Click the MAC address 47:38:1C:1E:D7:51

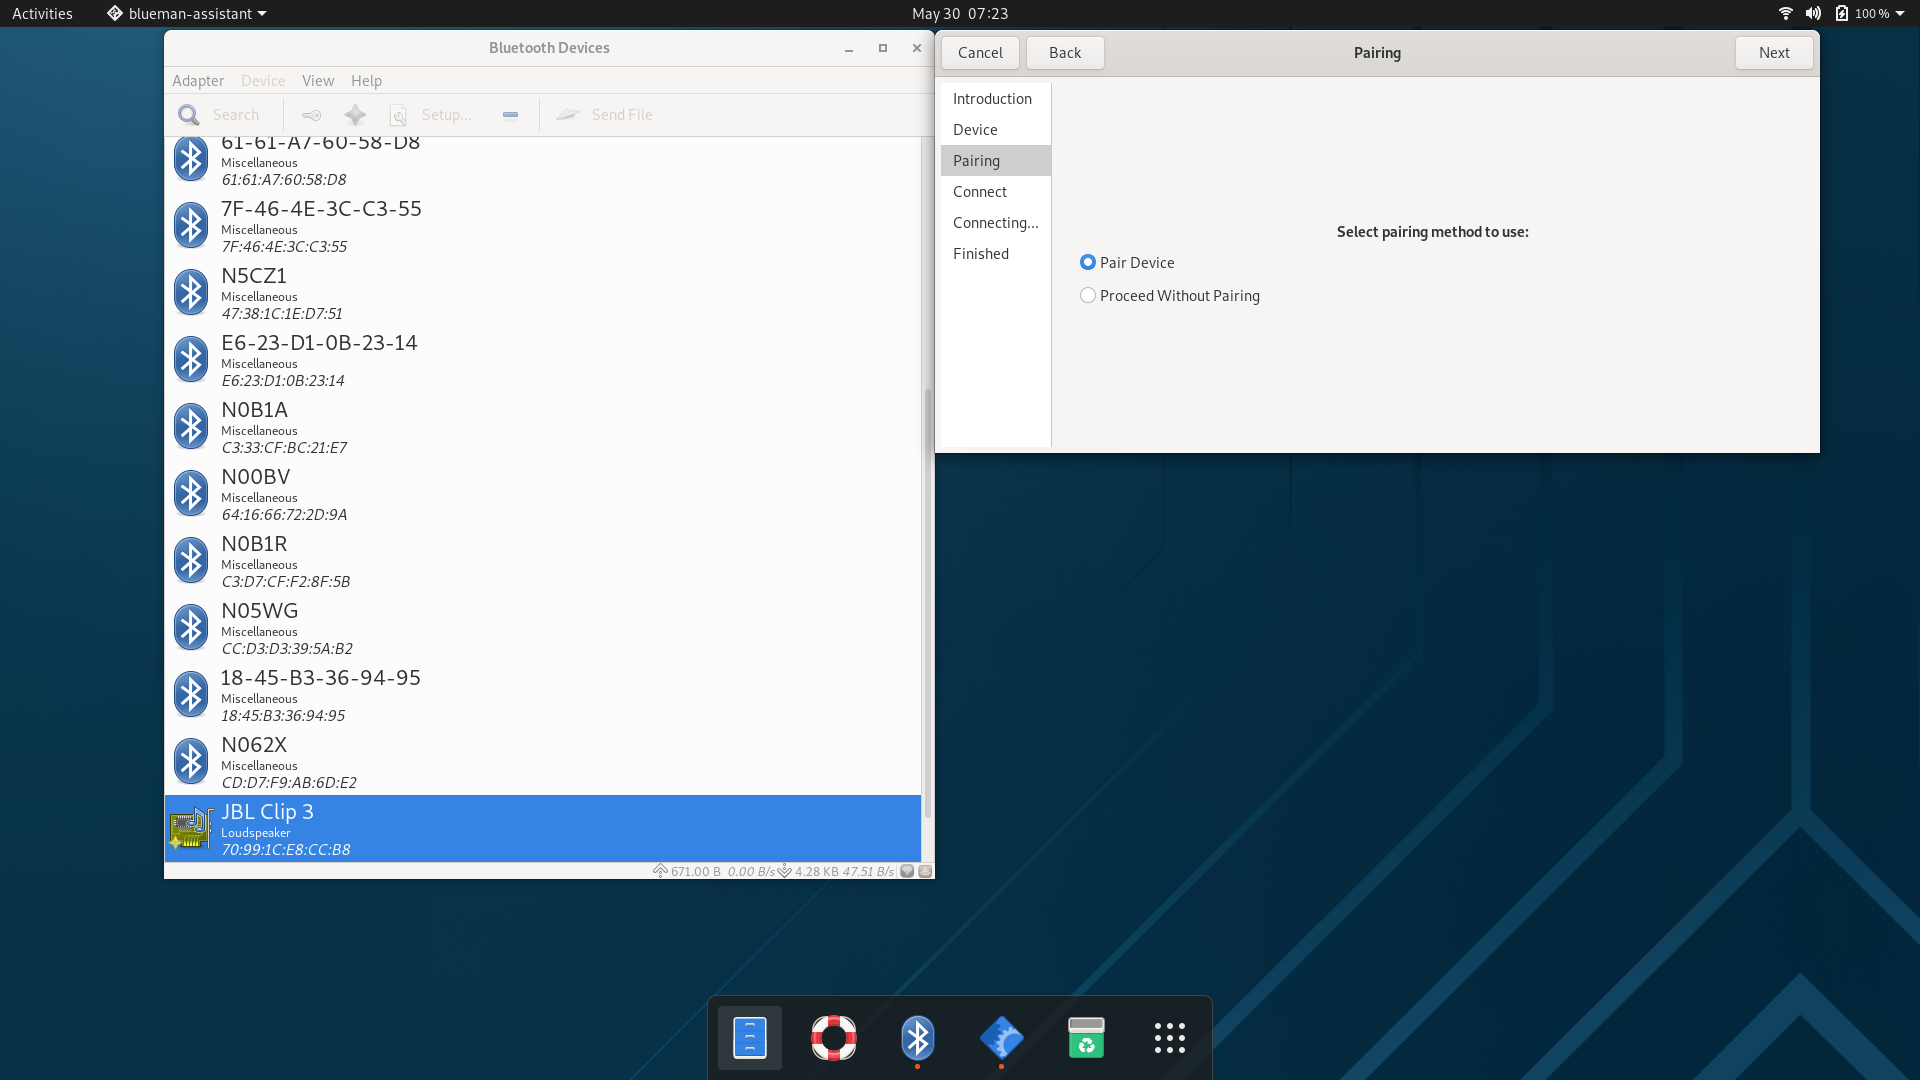[x=282, y=314]
